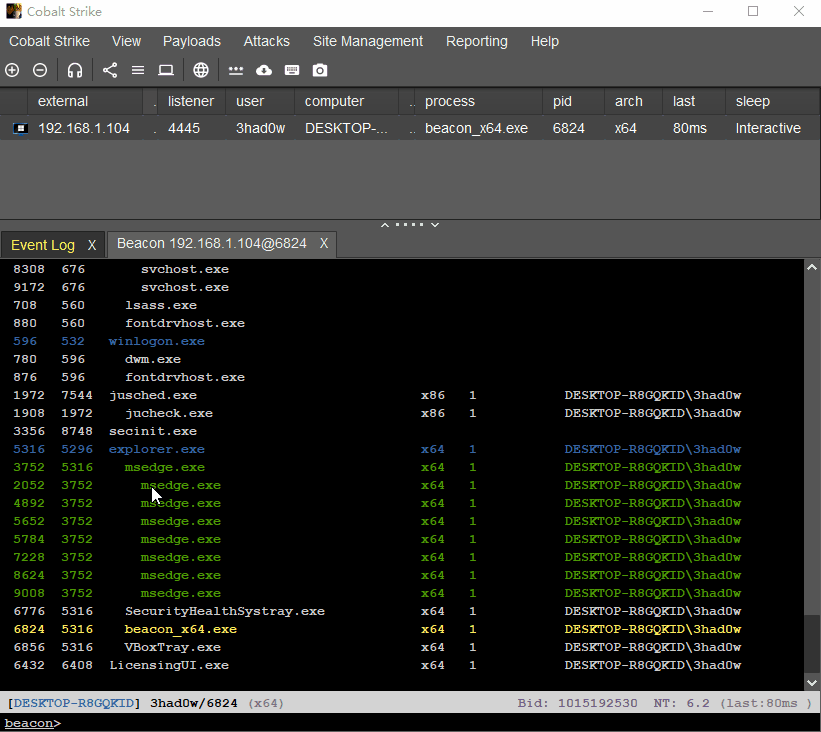Open Listeners via the headphones icon
The image size is (821, 732).
point(75,70)
